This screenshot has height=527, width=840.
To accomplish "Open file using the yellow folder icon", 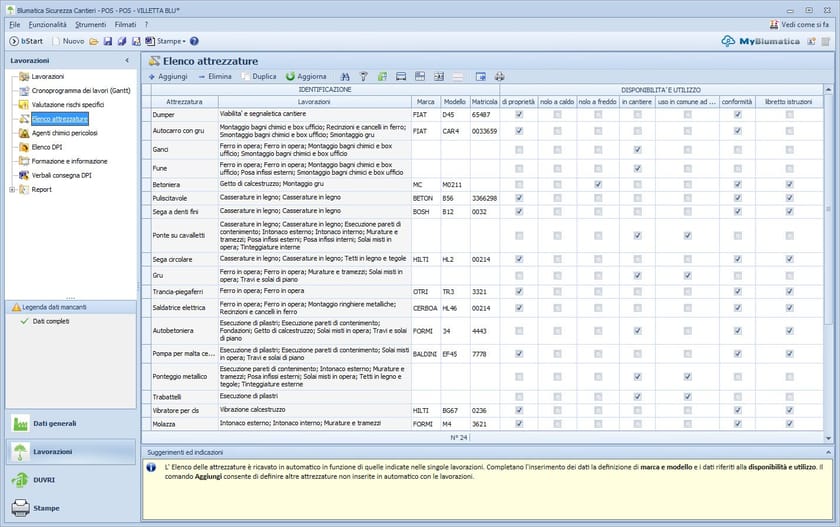I will tap(94, 42).
